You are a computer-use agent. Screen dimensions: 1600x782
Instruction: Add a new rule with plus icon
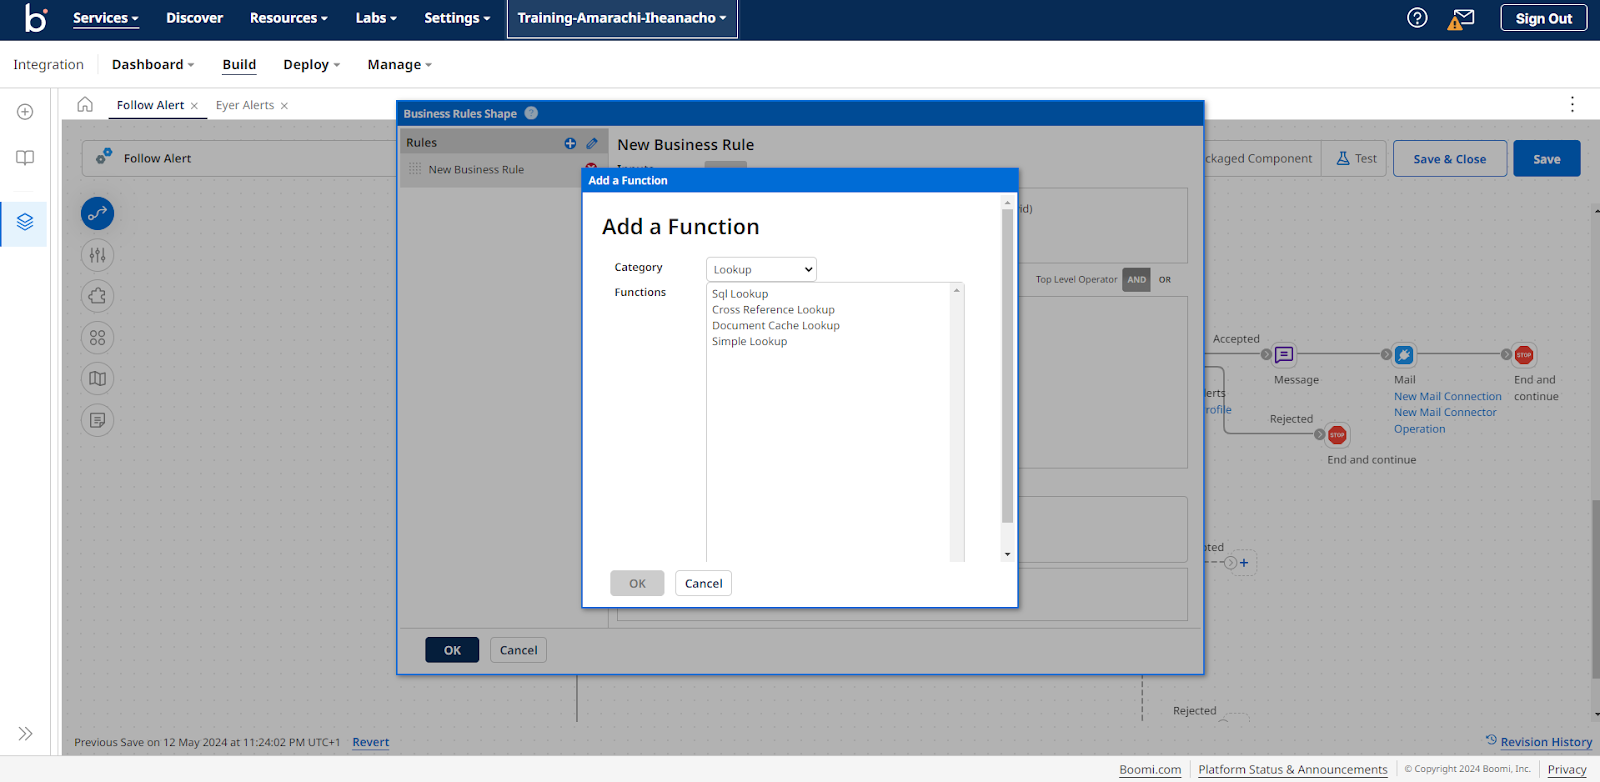[570, 143]
